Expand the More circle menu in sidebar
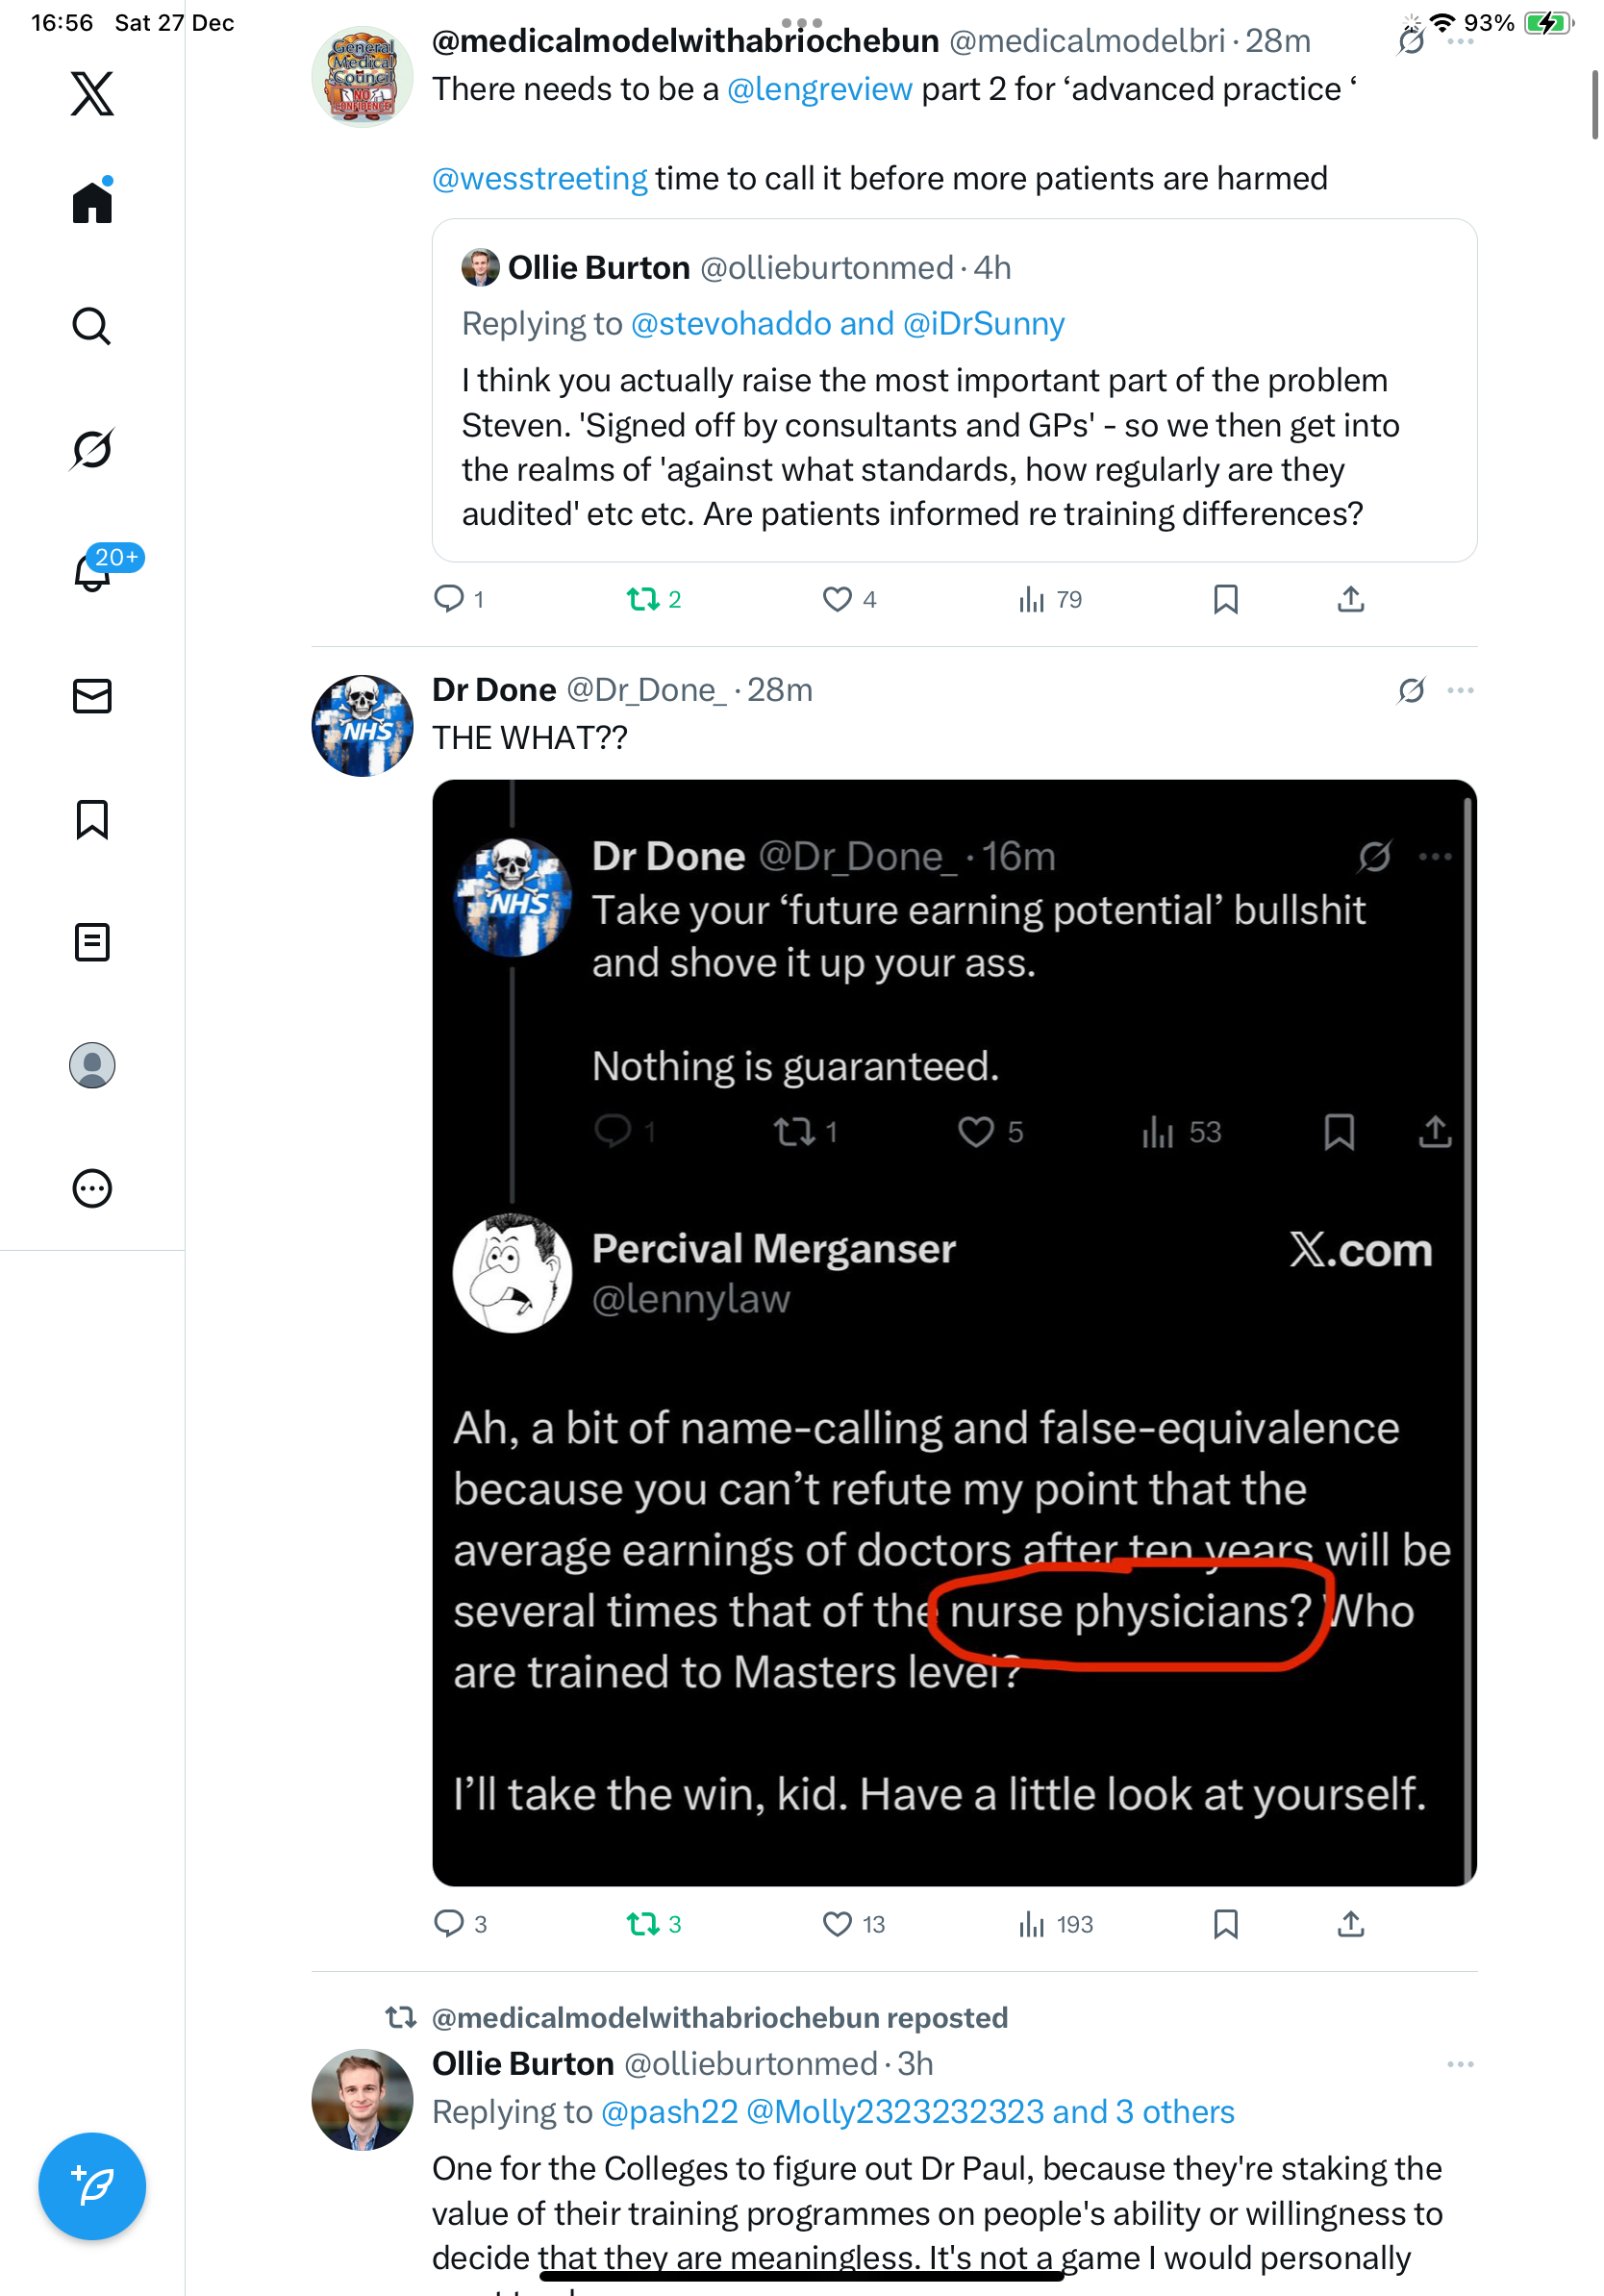Screen dimensions: 1604x2296 pyautogui.click(x=92, y=1188)
